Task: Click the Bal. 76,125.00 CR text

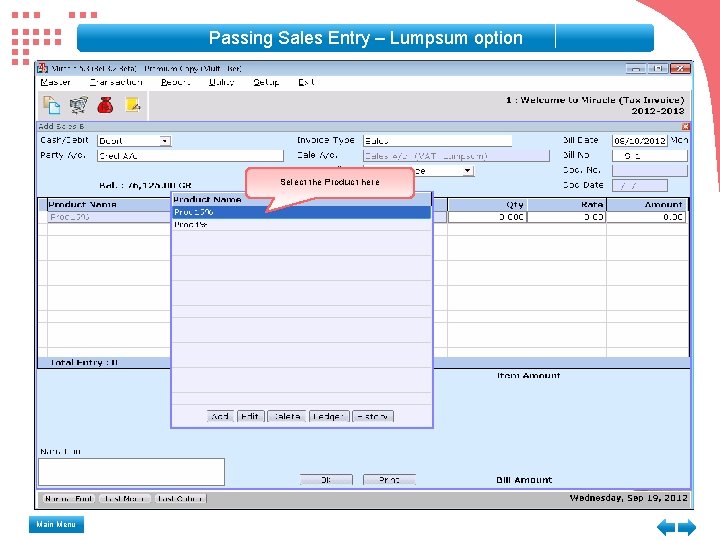Action: [145, 186]
